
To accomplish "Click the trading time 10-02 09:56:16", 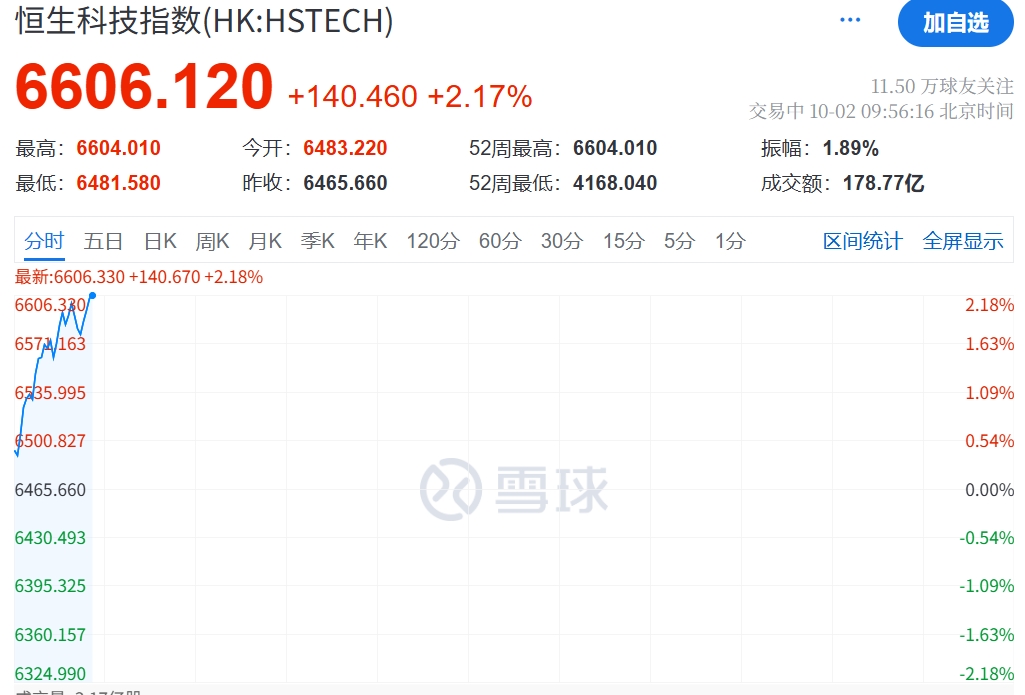I will point(871,111).
